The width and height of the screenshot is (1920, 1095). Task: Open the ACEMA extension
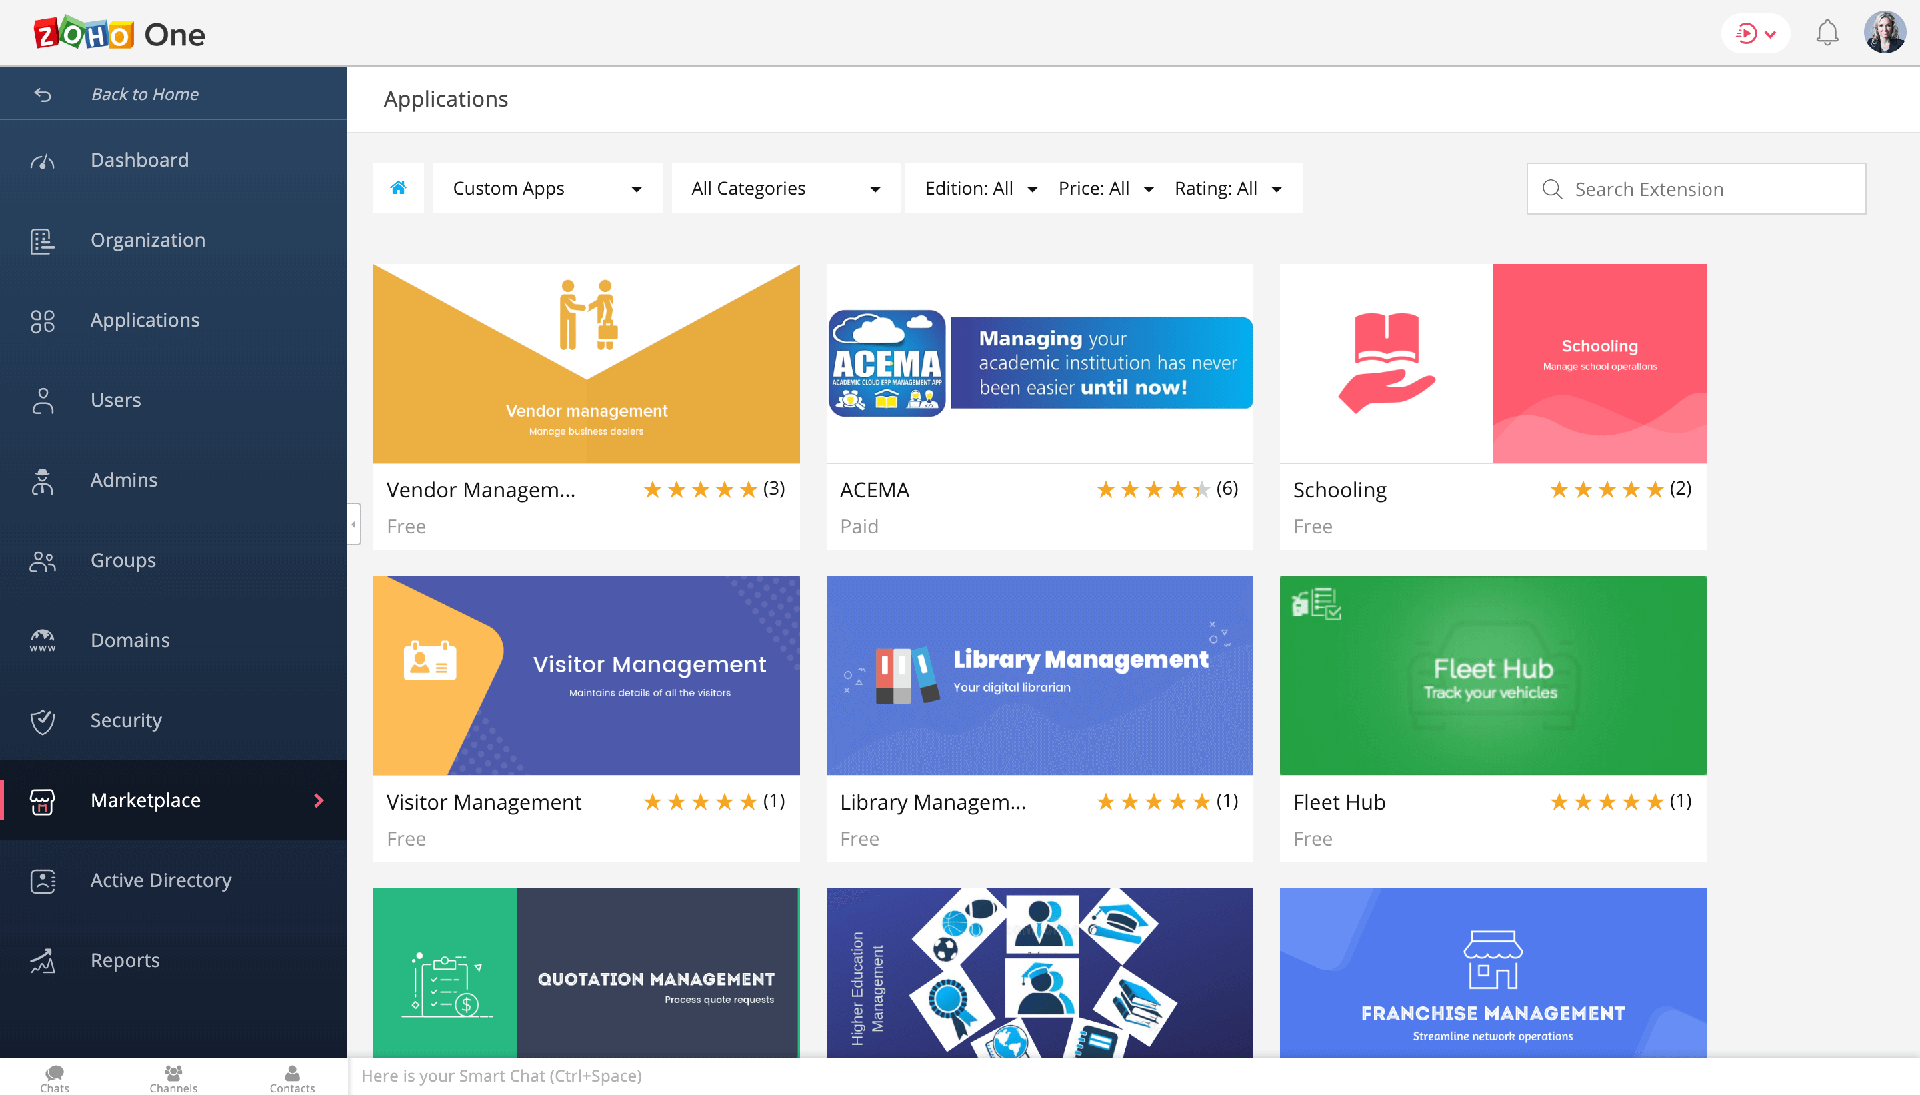click(x=1040, y=363)
